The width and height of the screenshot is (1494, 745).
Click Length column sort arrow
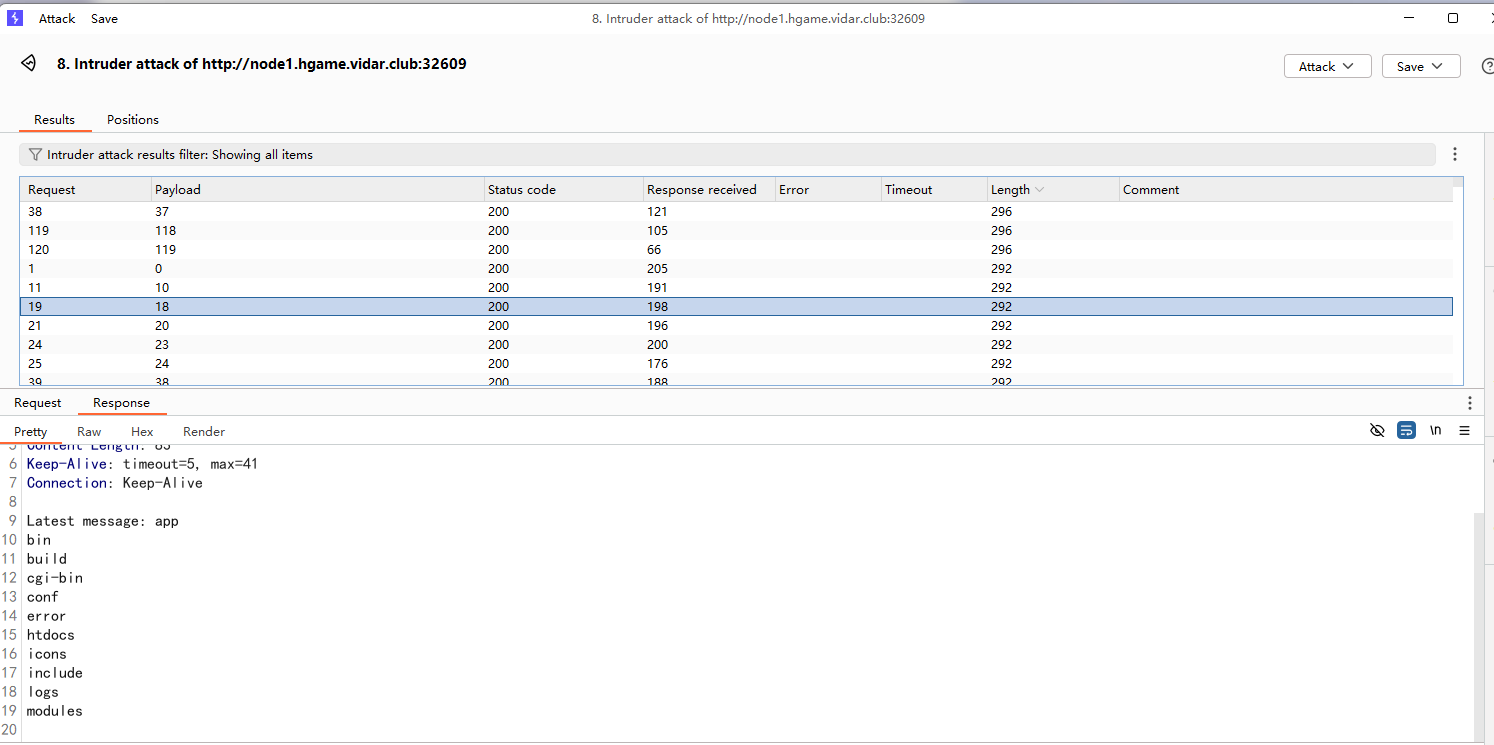pos(1040,190)
